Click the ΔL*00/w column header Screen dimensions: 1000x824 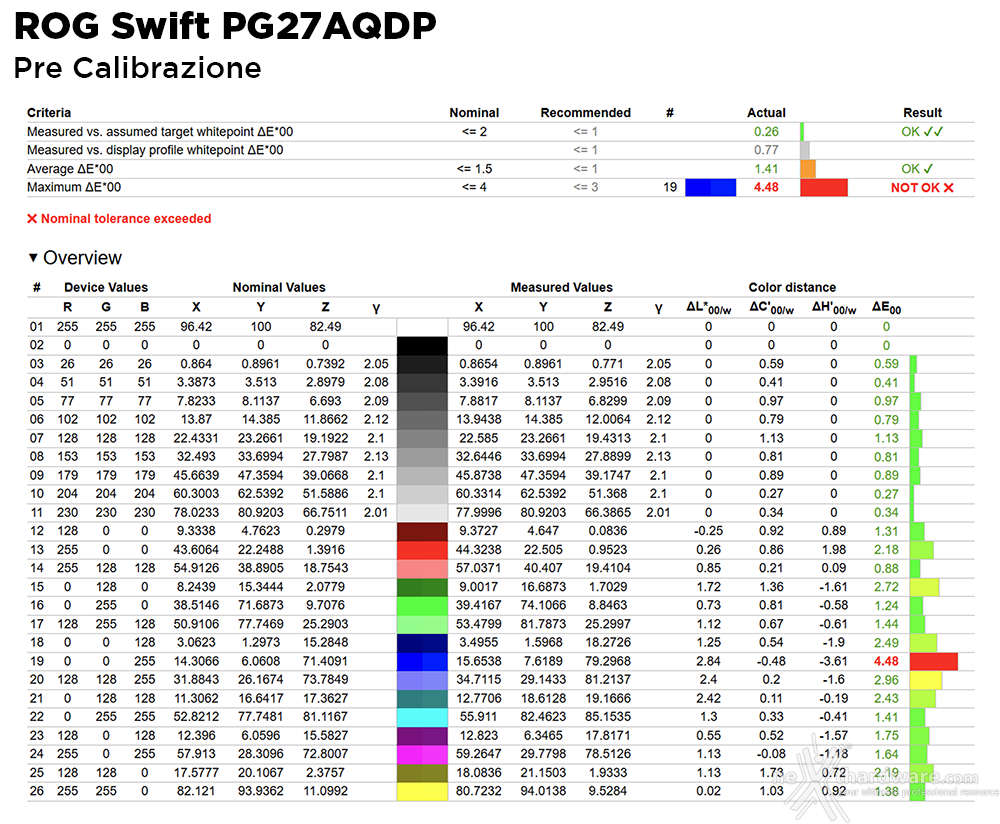[709, 308]
